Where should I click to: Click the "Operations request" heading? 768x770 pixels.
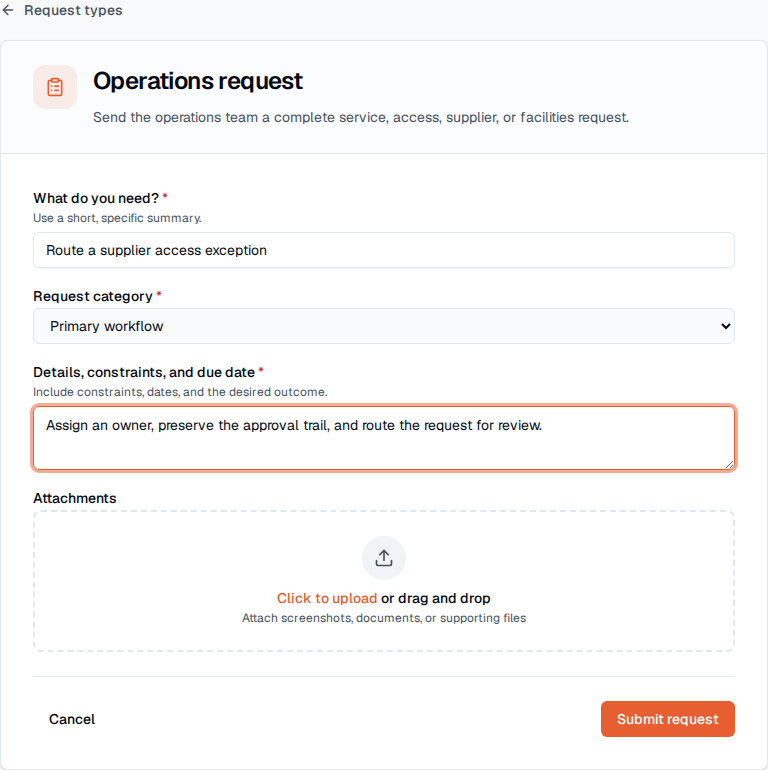[x=198, y=81]
